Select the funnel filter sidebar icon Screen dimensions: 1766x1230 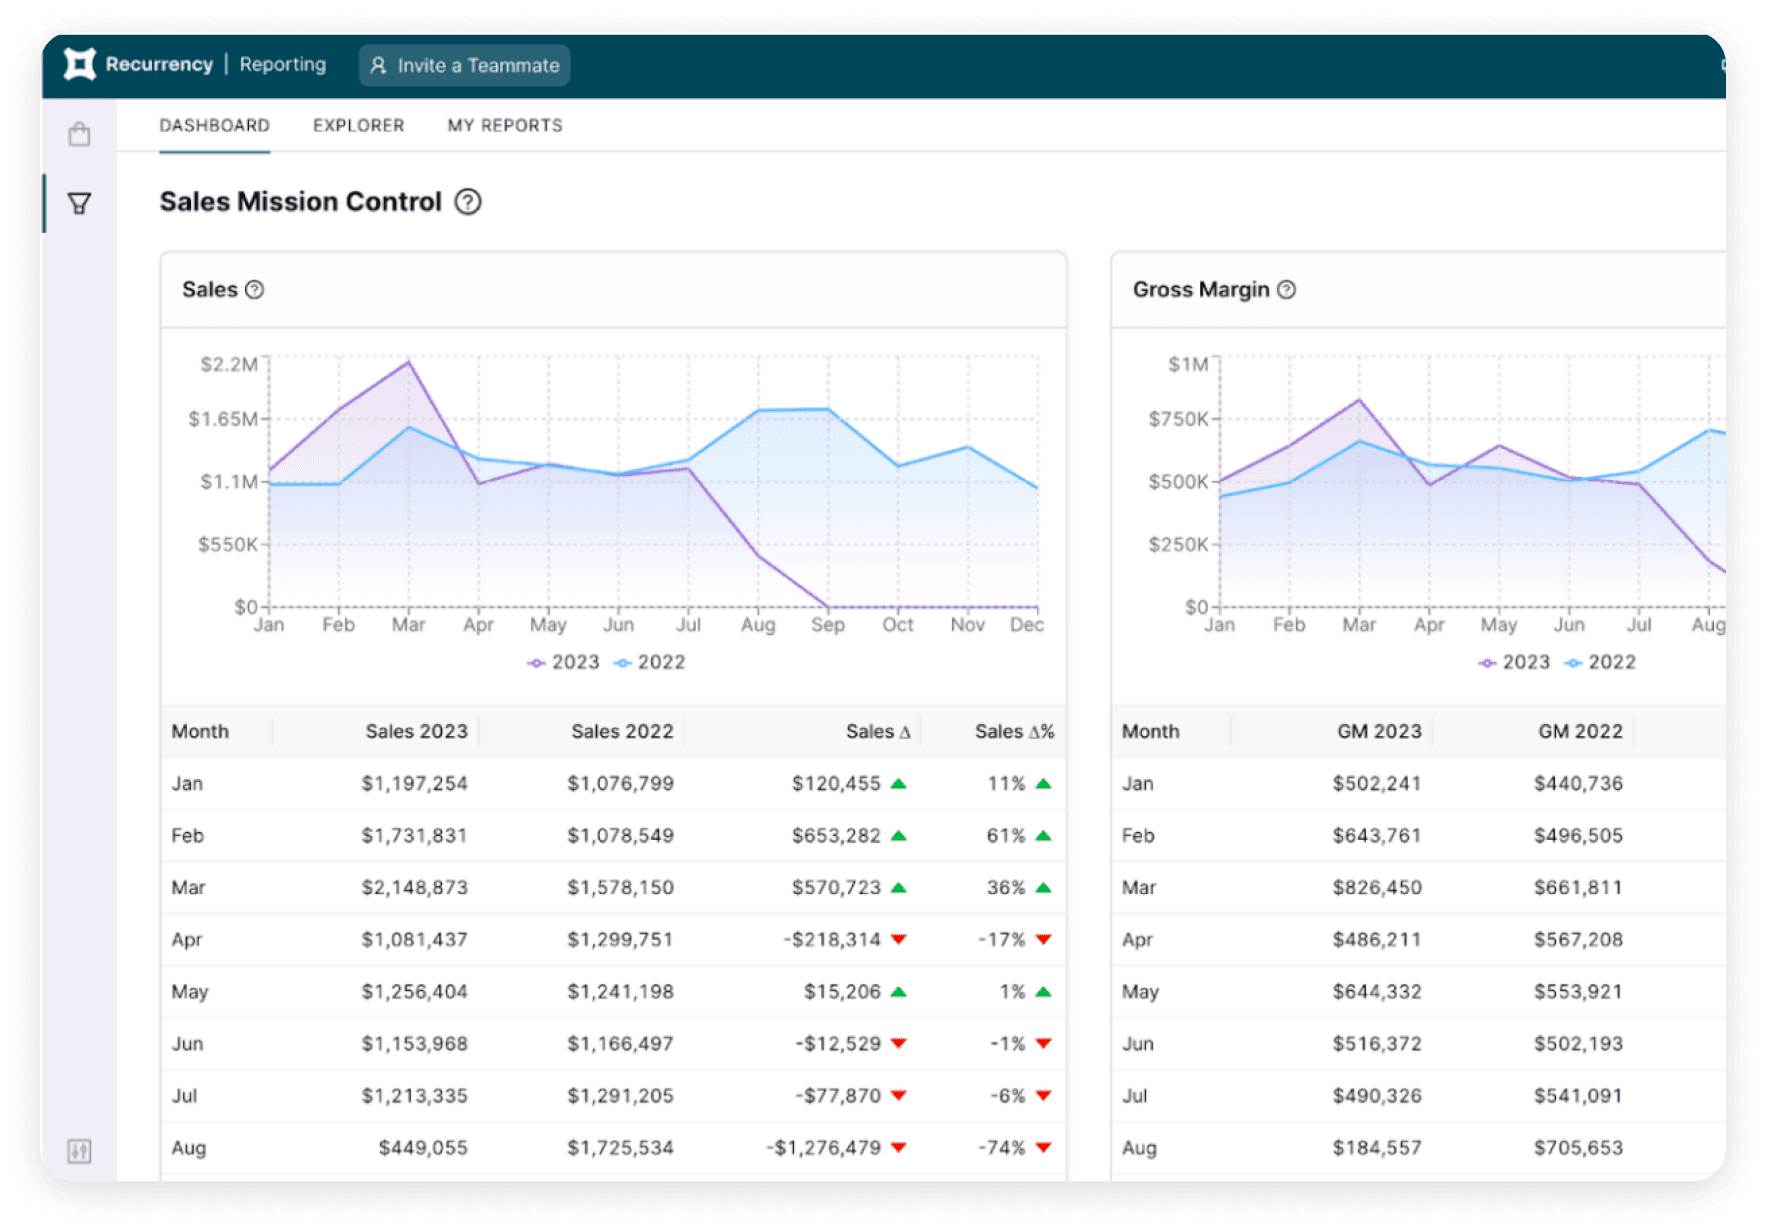click(79, 204)
